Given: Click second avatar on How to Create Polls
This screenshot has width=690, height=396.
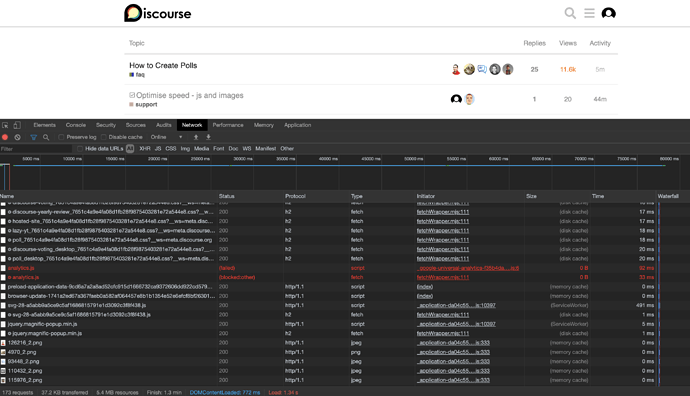Looking at the screenshot, I should (x=469, y=70).
